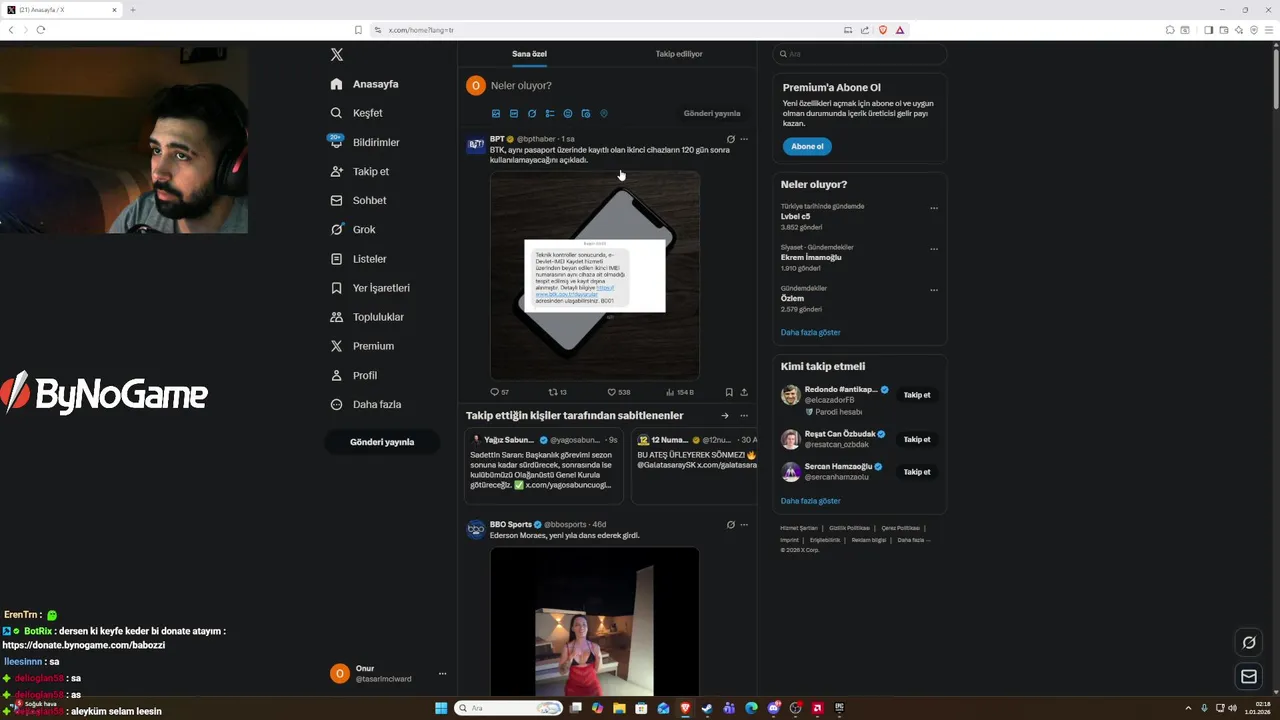Open Listeler page
This screenshot has height=720, width=1280.
click(x=358, y=258)
